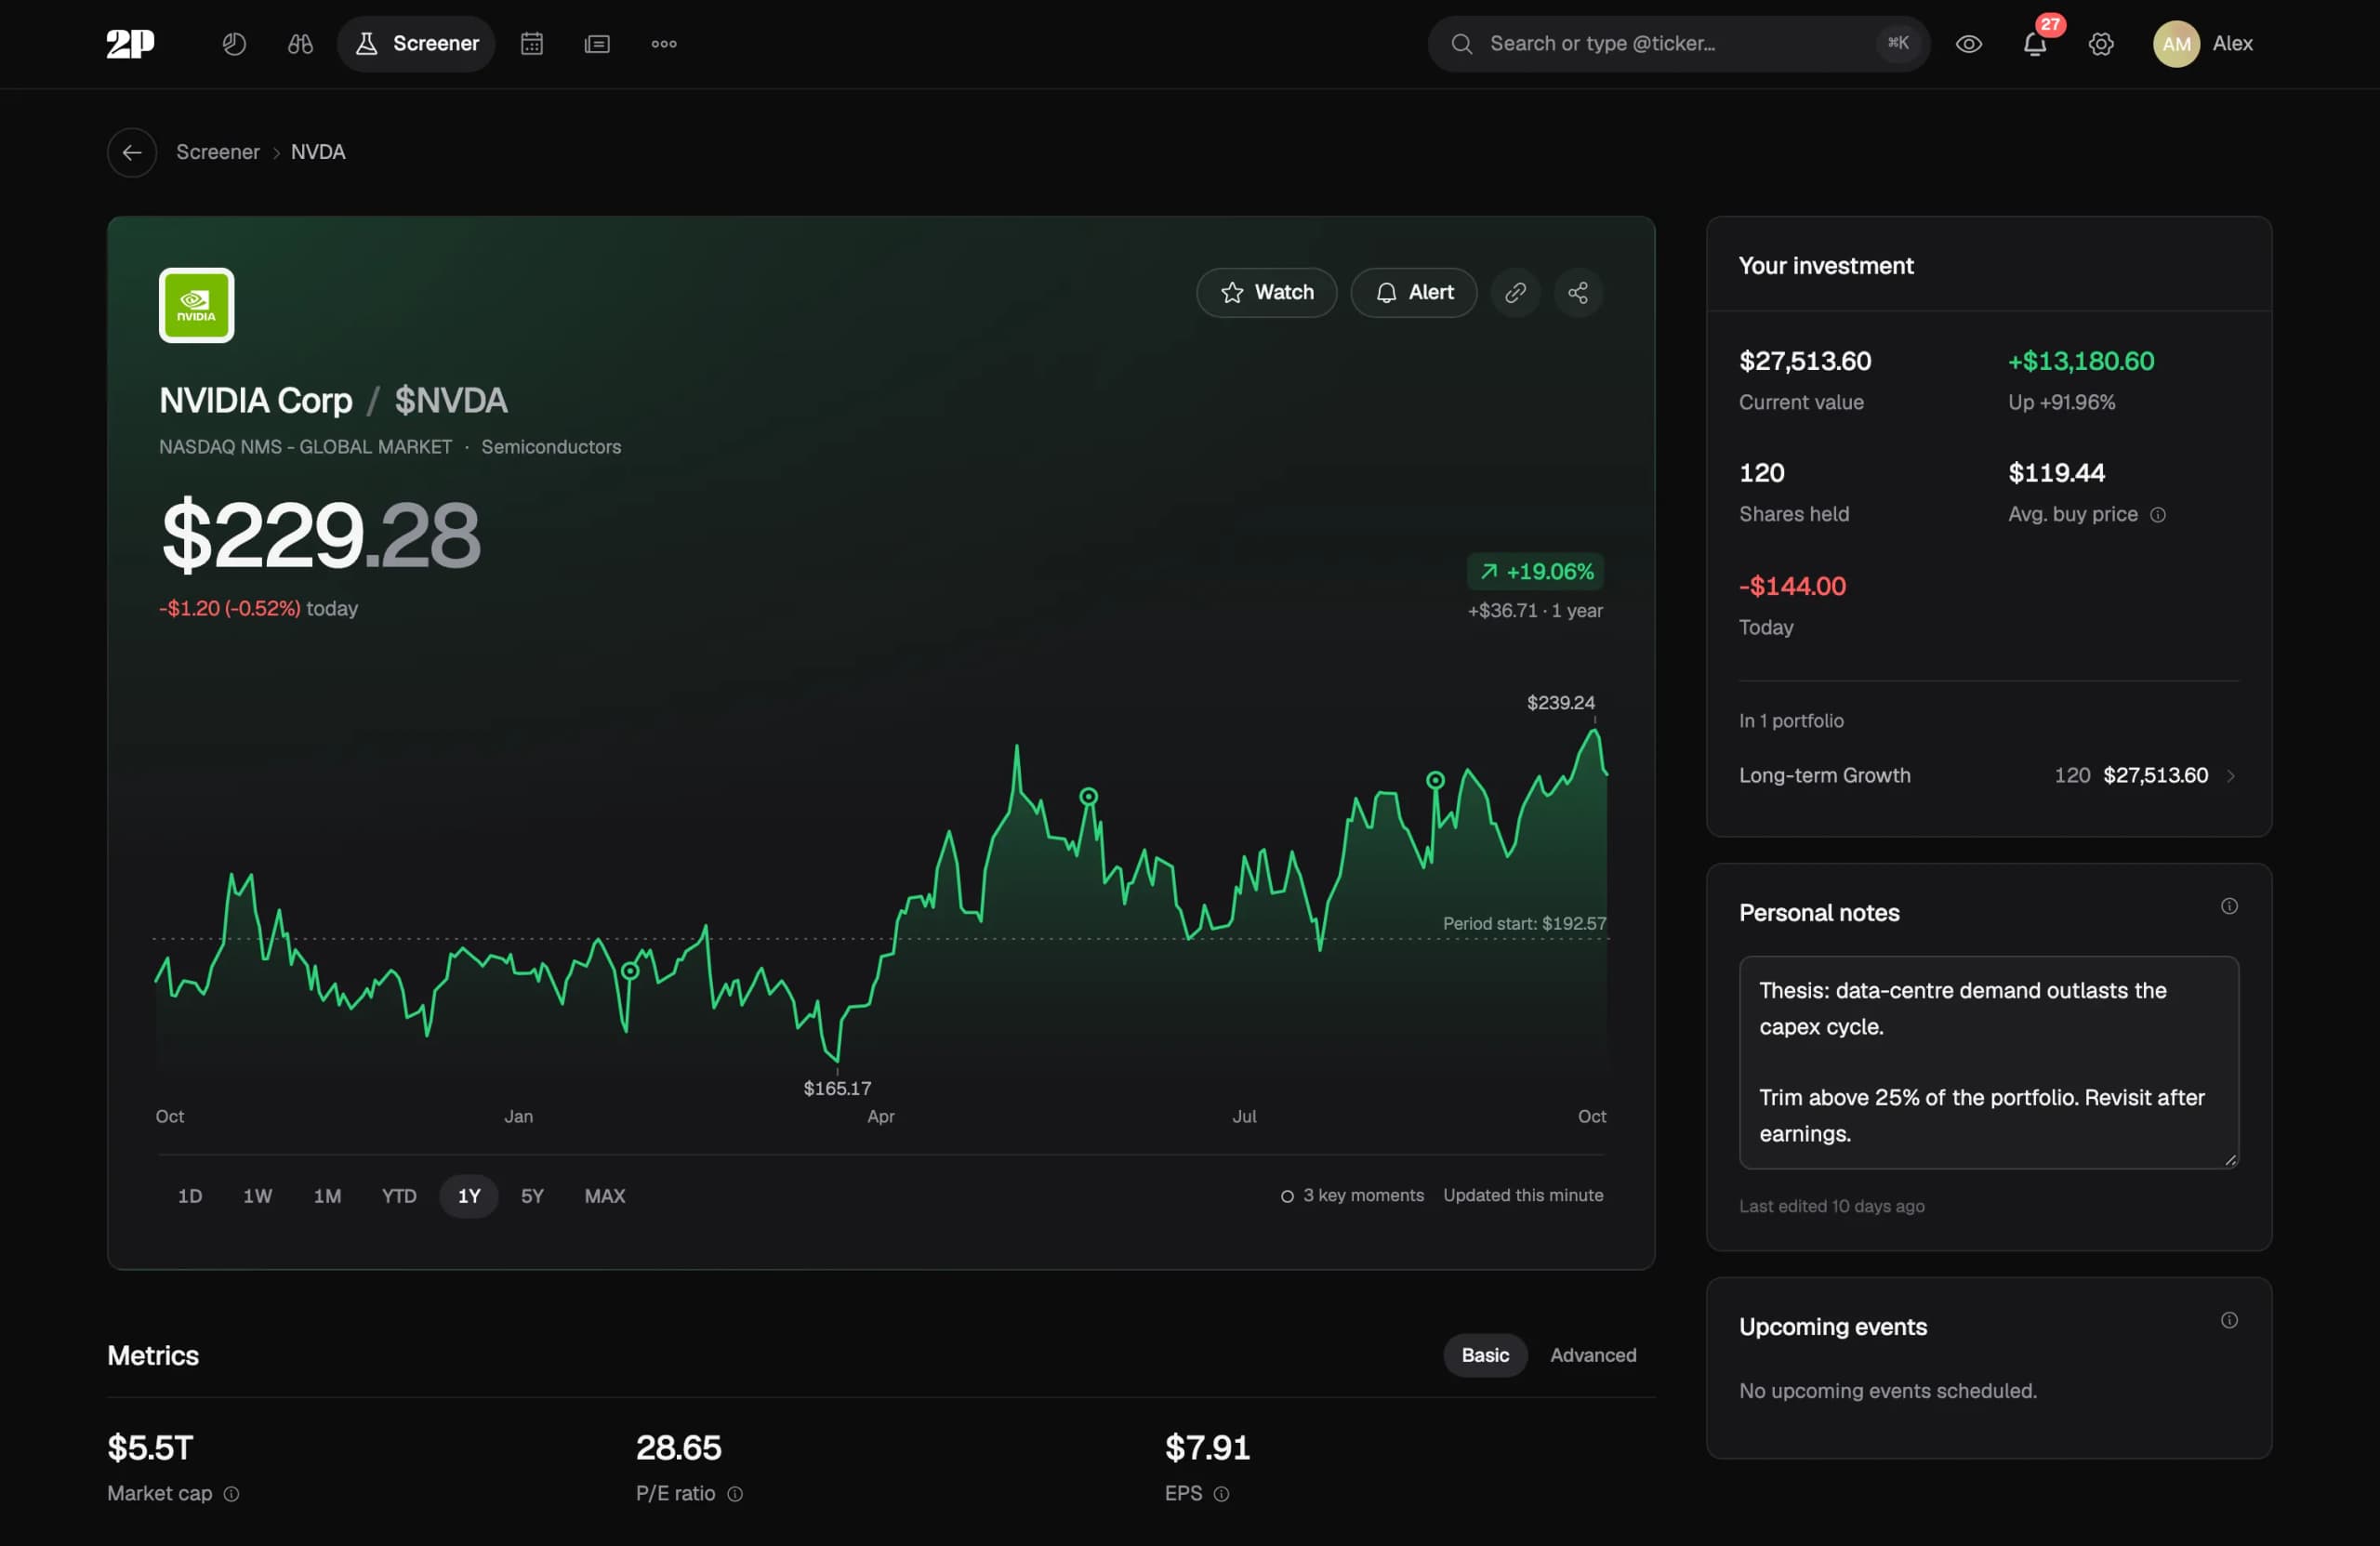Open the Long-term Growth portfolio chevron

[2229, 775]
